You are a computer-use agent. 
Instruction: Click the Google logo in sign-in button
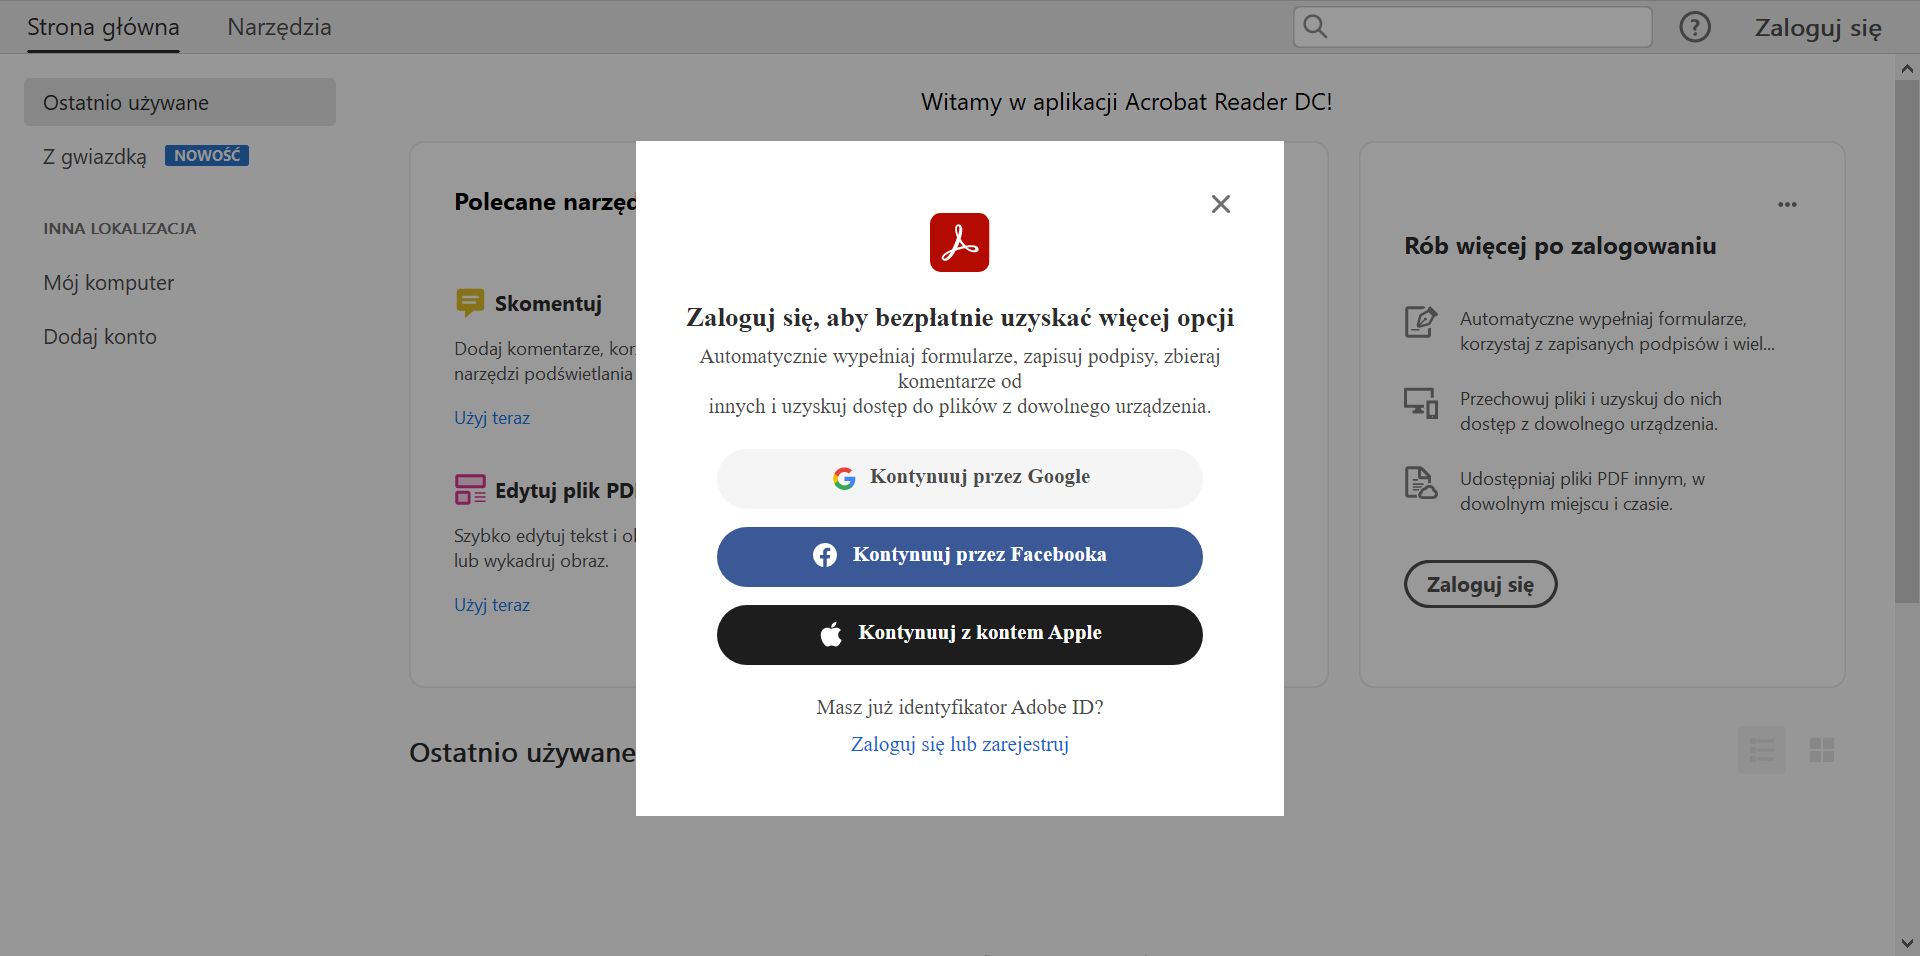click(844, 478)
